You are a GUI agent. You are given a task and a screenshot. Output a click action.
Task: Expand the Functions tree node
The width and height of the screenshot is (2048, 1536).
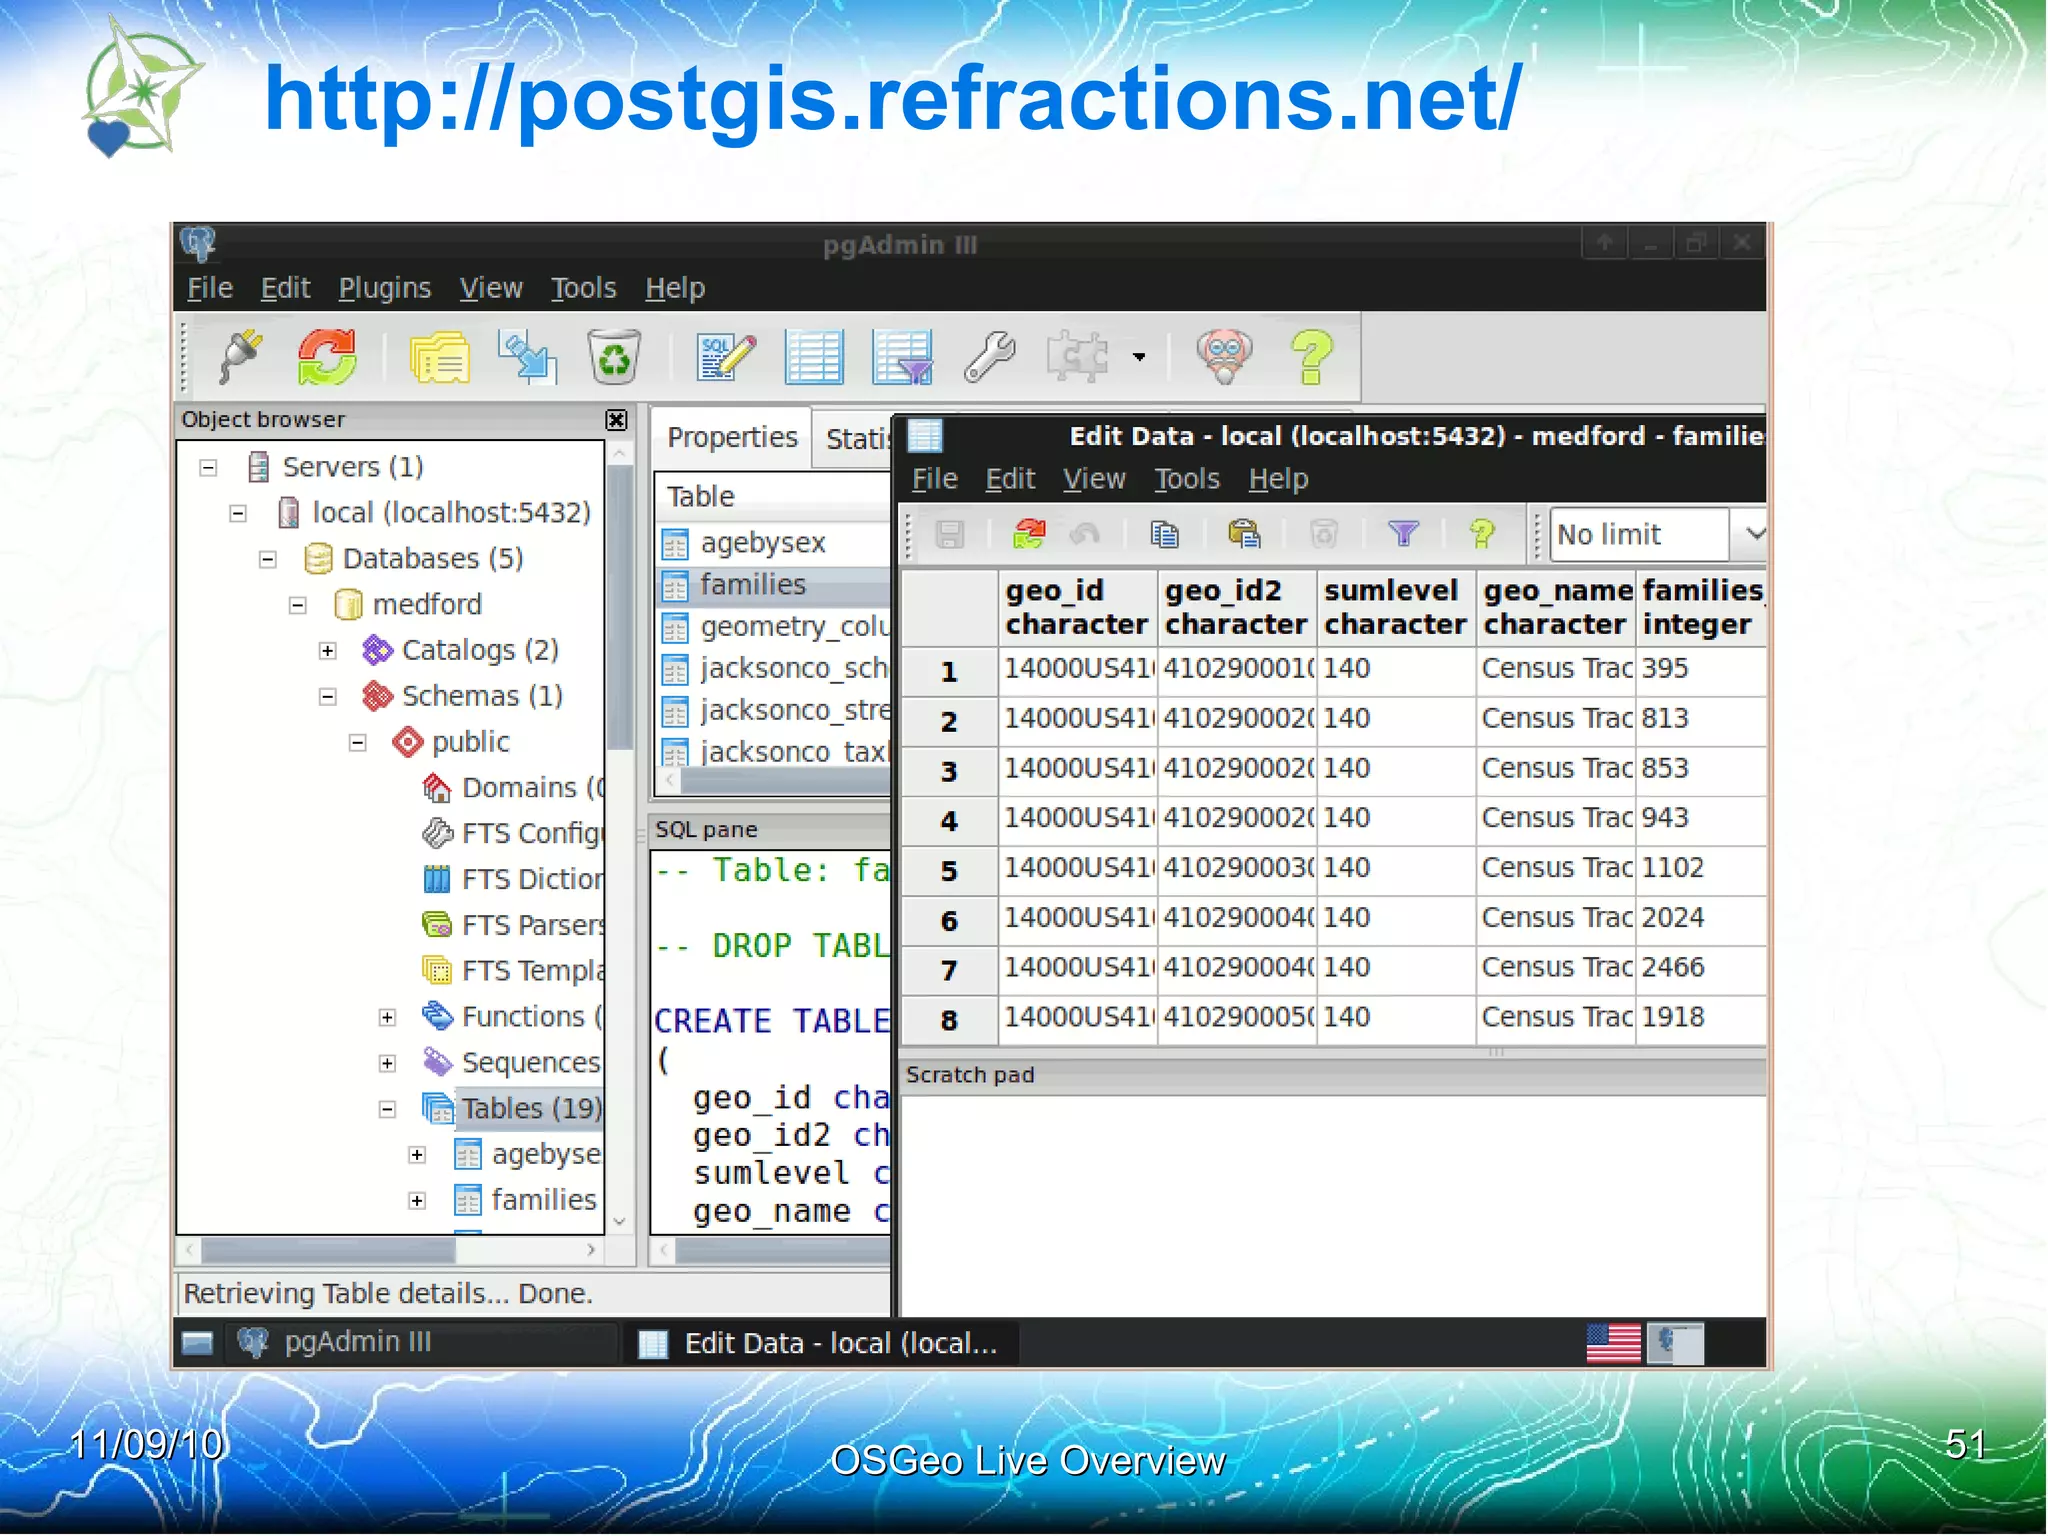[x=388, y=1018]
